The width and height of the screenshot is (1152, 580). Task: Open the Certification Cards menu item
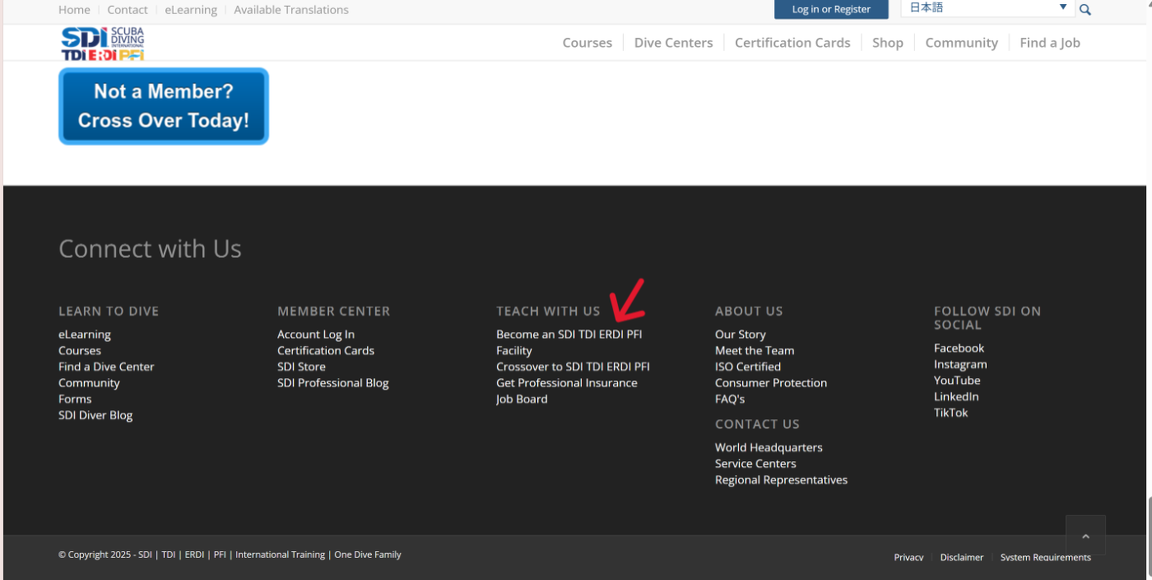point(792,43)
